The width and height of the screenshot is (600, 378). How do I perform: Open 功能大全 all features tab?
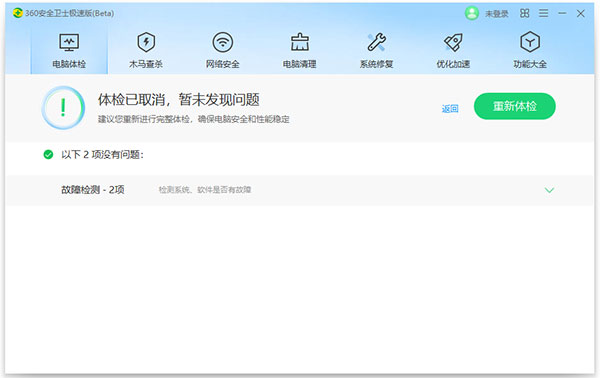click(530, 51)
